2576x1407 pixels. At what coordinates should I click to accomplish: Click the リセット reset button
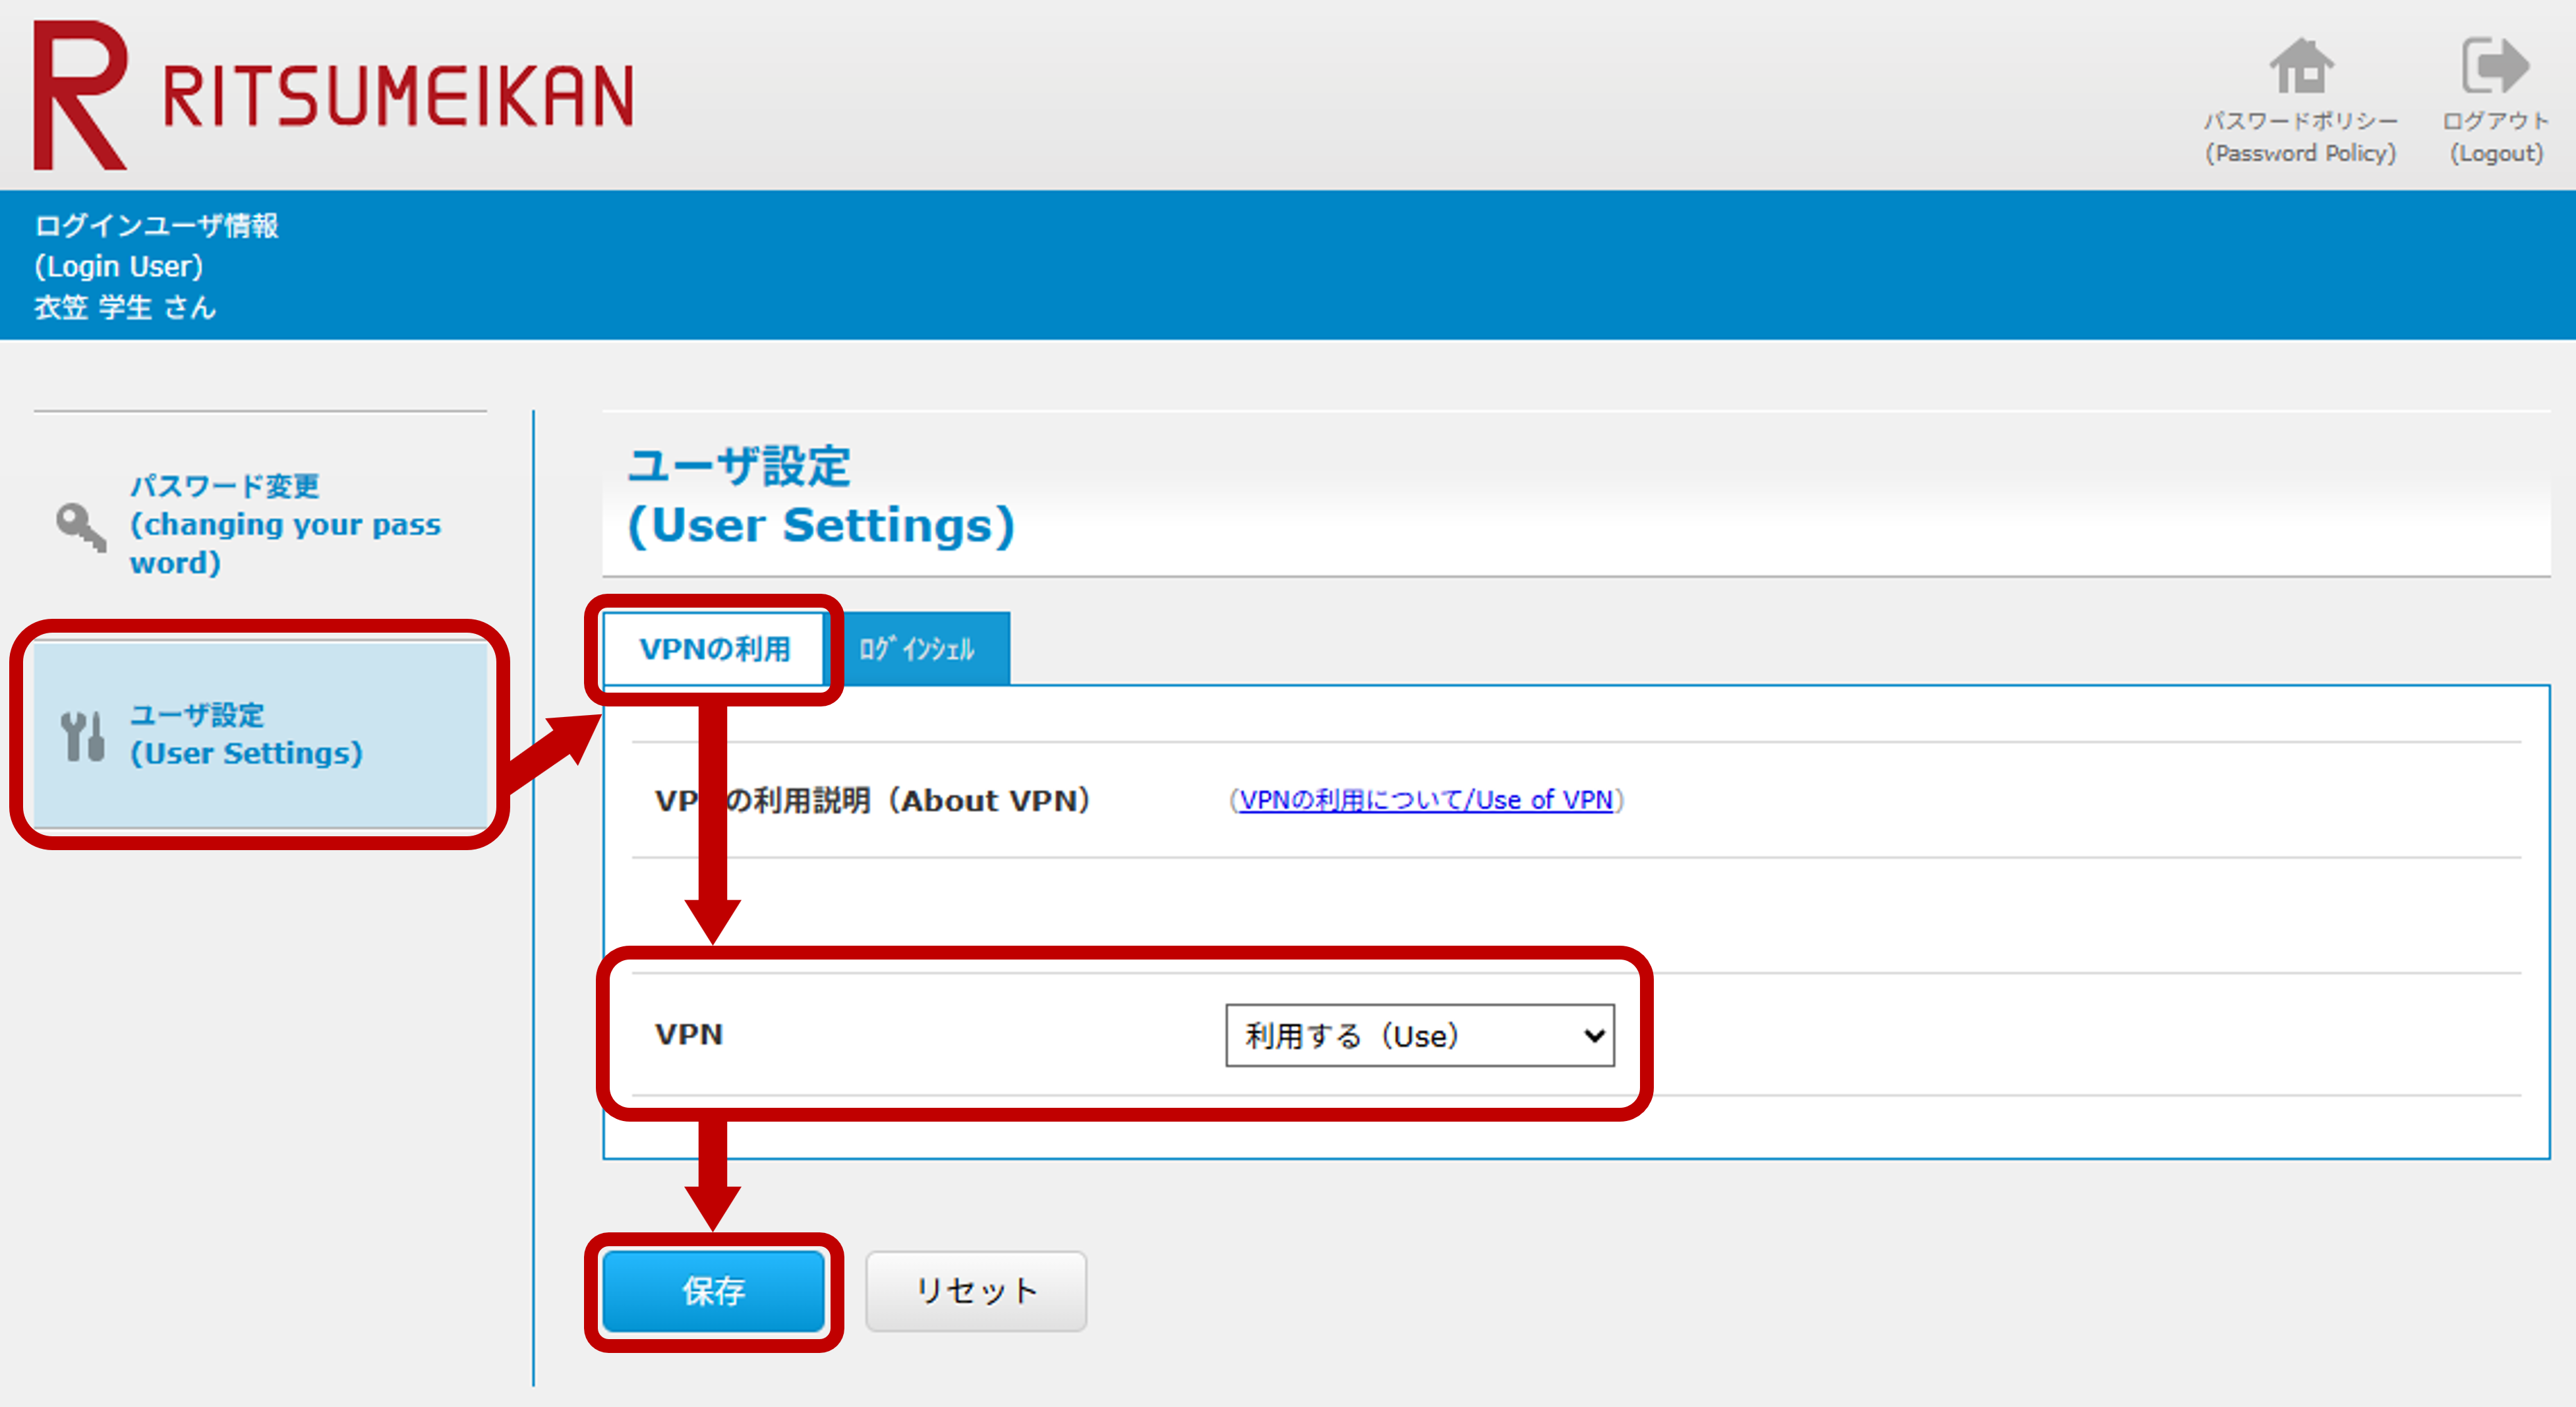click(x=976, y=1291)
